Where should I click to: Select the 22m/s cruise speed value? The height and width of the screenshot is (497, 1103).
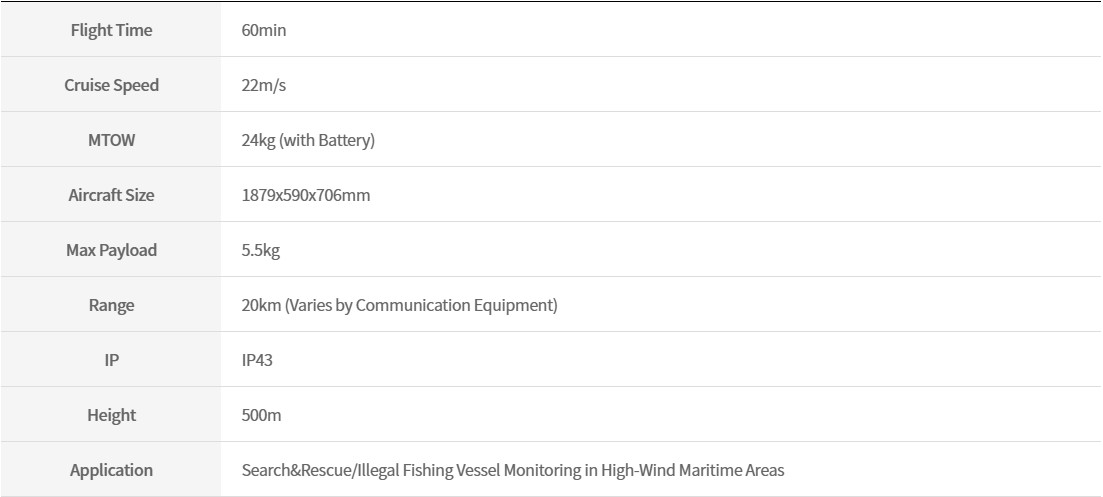tap(264, 85)
